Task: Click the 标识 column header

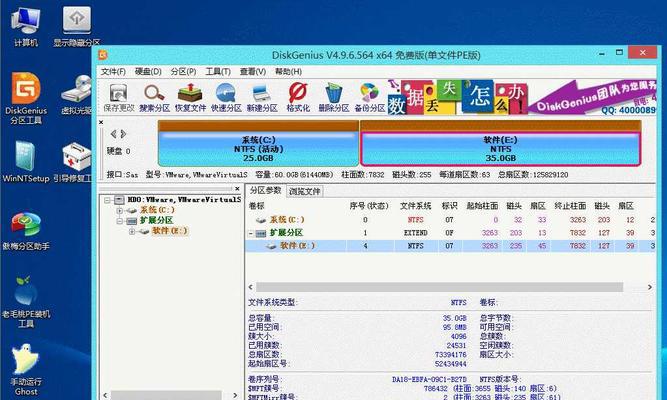Action: (x=450, y=206)
